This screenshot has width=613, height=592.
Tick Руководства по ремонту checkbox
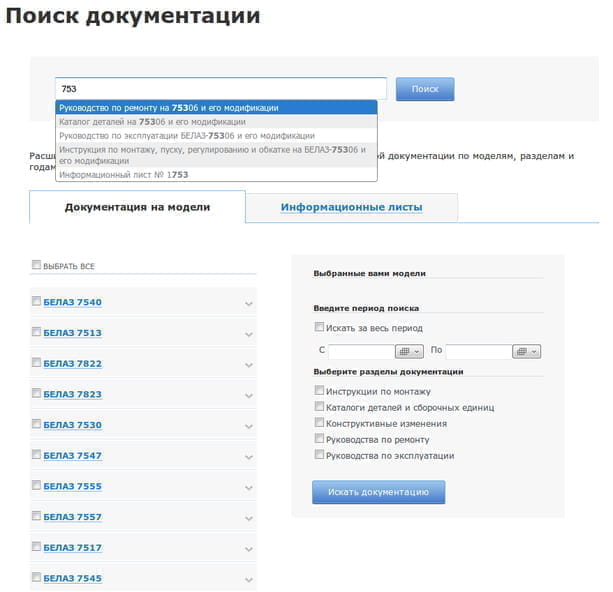319,438
